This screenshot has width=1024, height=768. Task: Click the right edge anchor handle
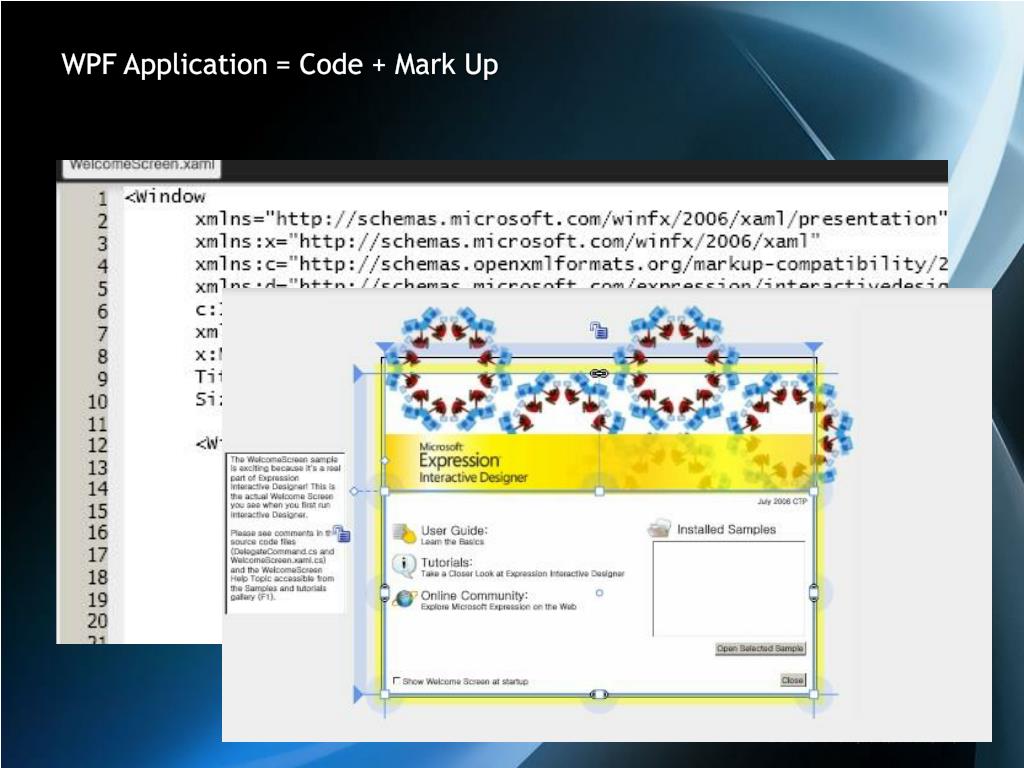coord(813,593)
